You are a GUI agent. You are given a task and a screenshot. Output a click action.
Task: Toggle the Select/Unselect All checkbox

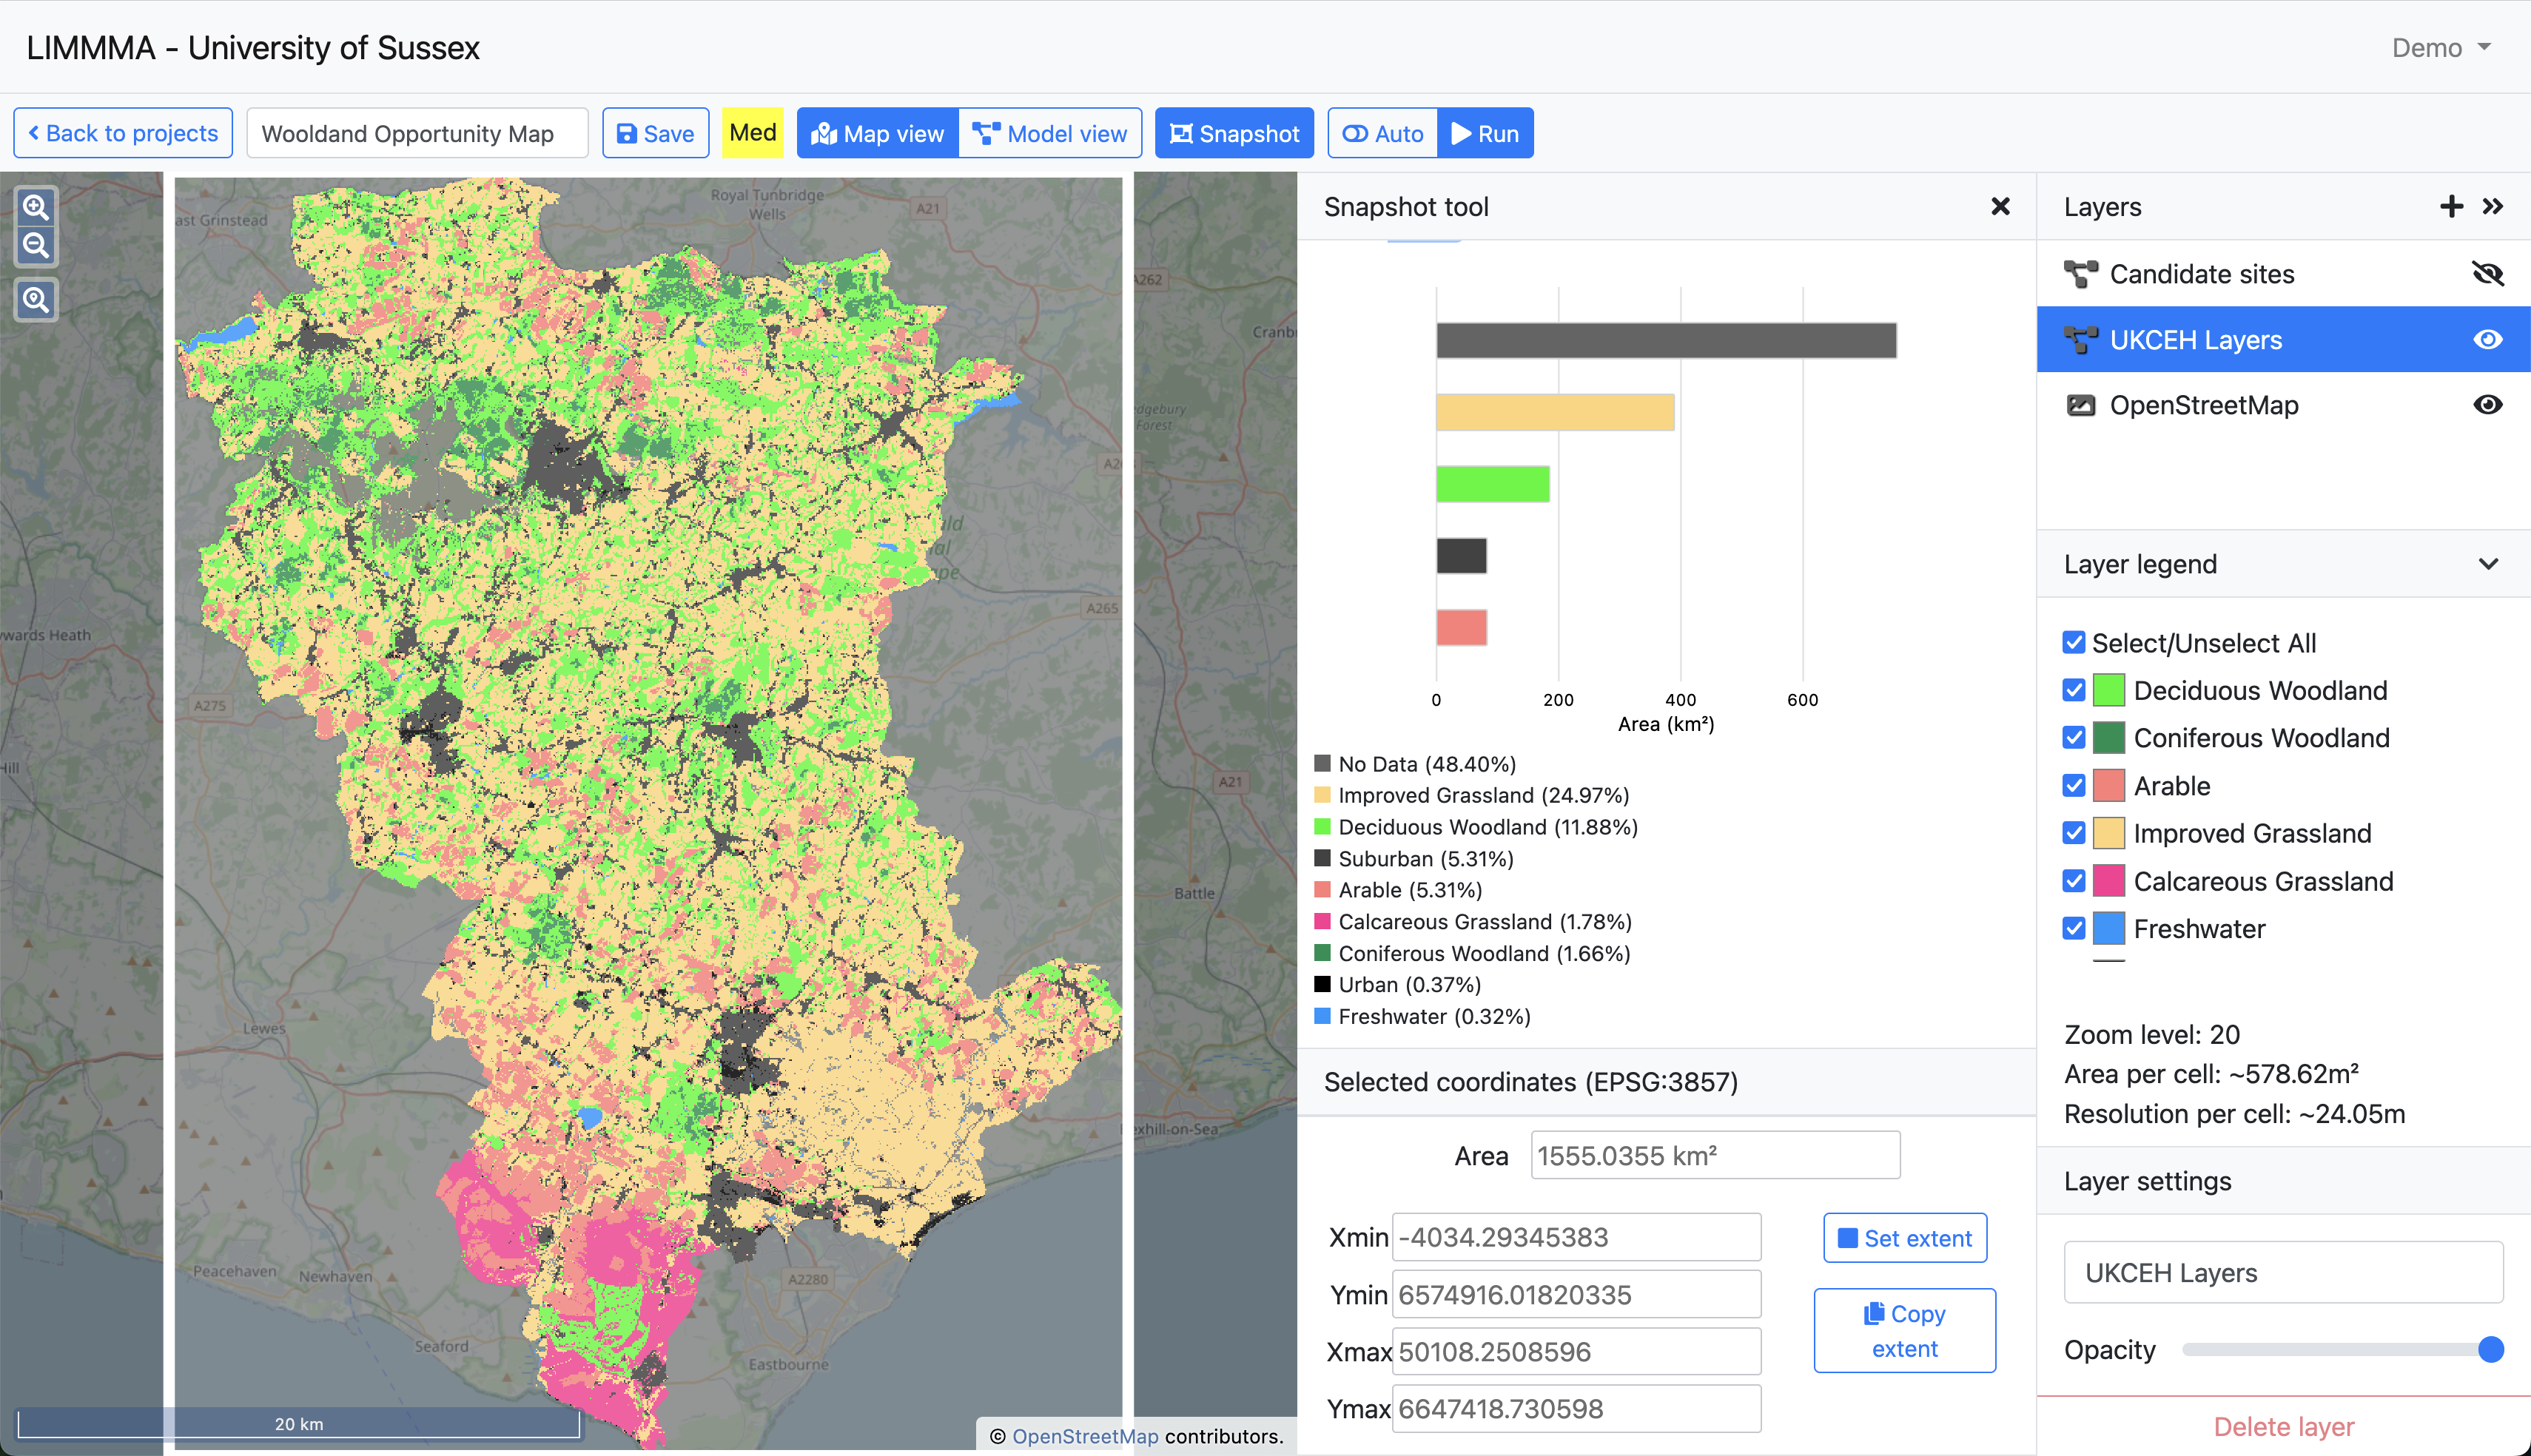tap(2074, 643)
